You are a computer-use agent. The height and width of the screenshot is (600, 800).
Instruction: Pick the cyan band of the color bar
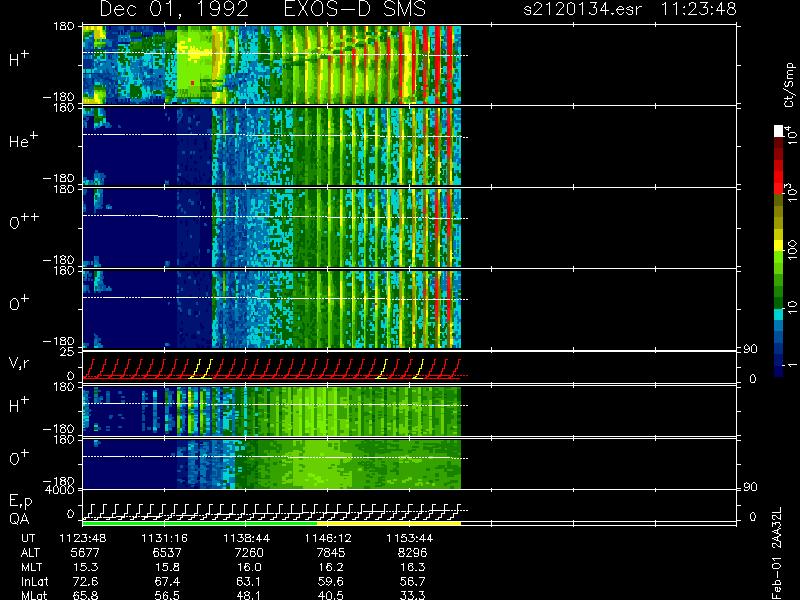tap(779, 314)
